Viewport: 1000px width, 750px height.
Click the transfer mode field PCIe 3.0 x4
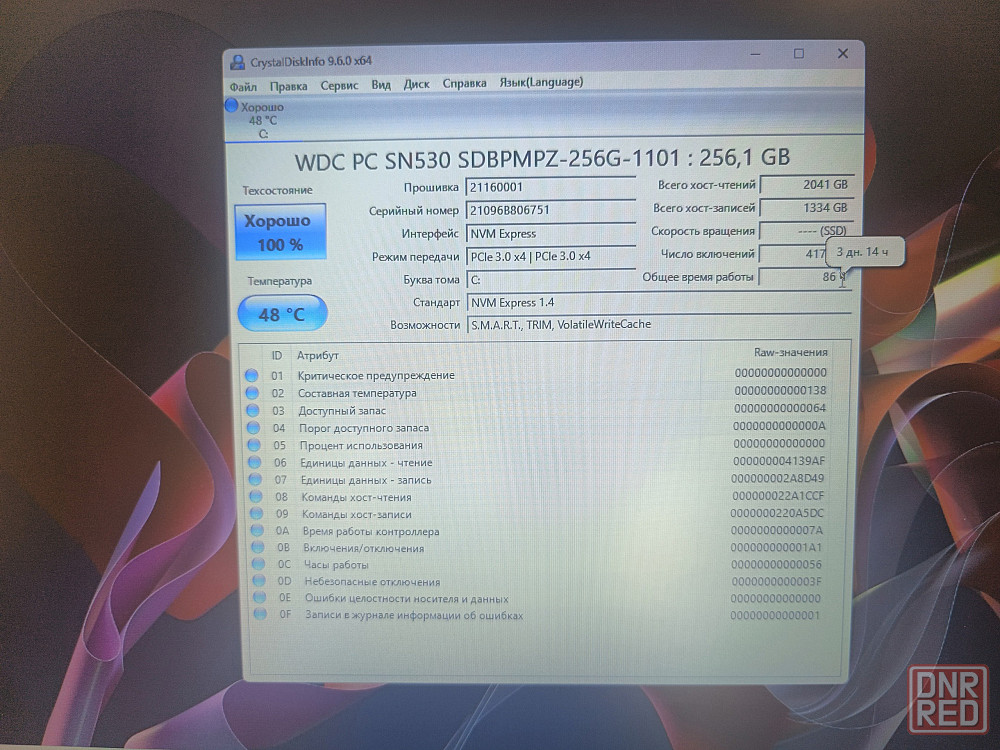(x=550, y=256)
